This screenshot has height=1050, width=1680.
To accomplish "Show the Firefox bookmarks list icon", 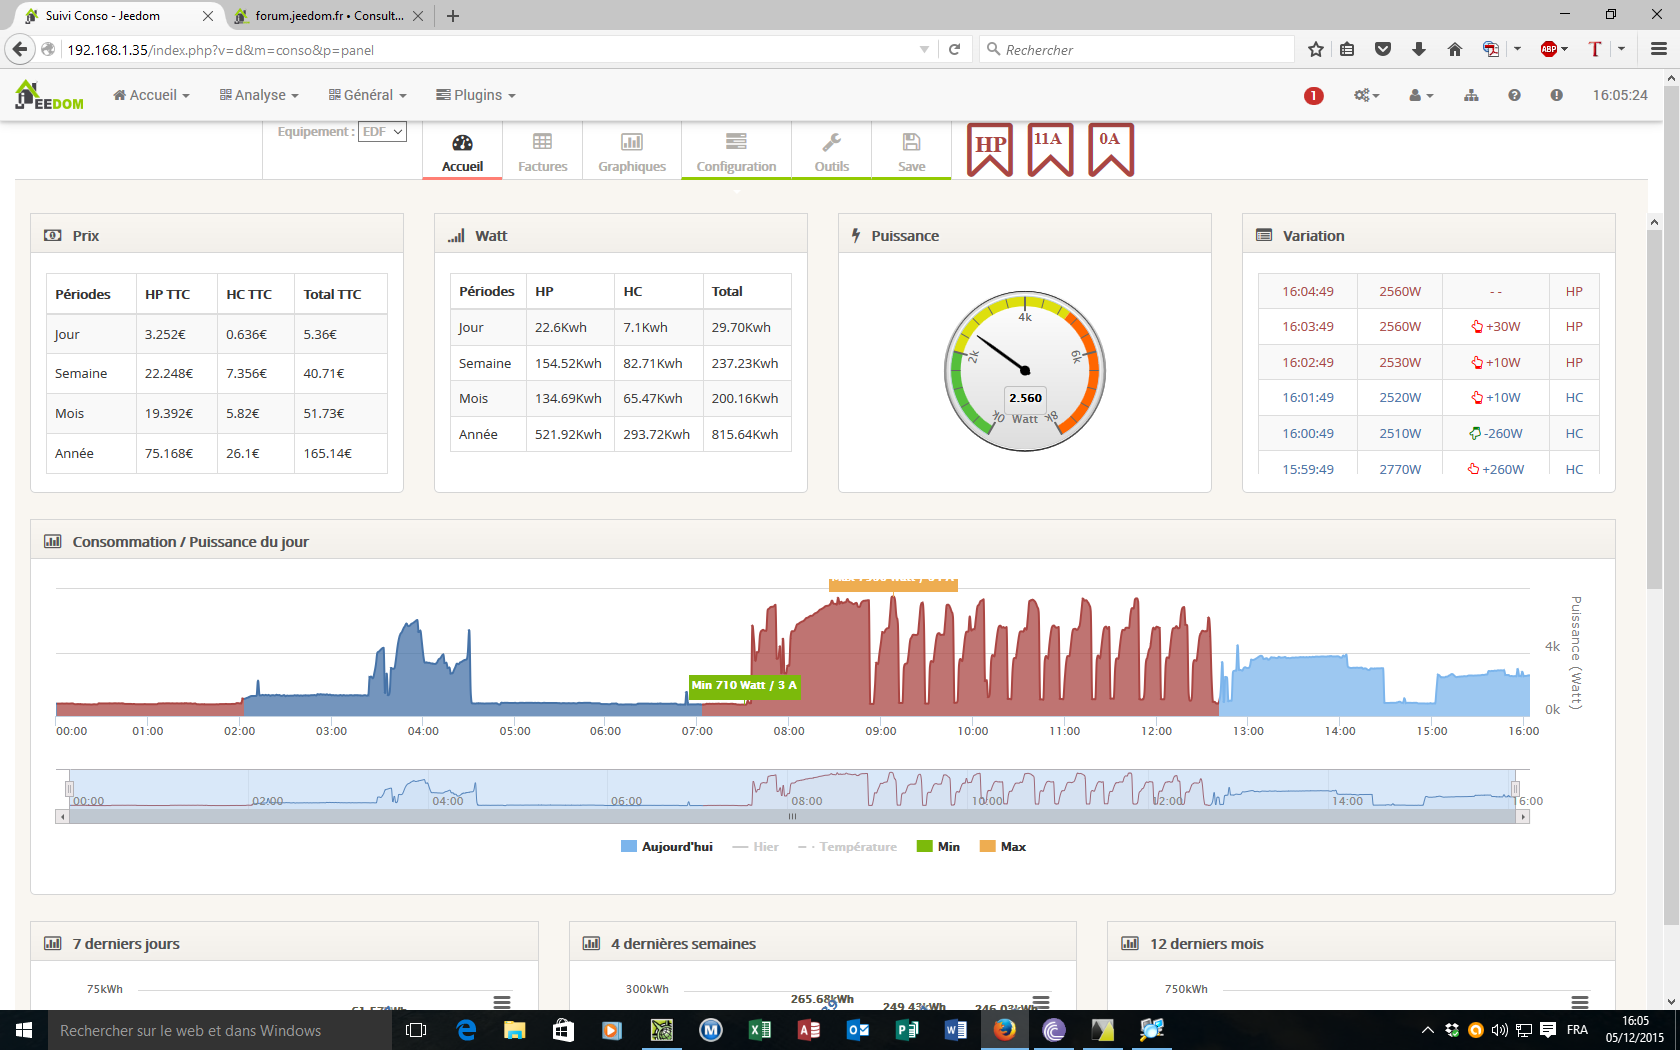I will point(1347,49).
